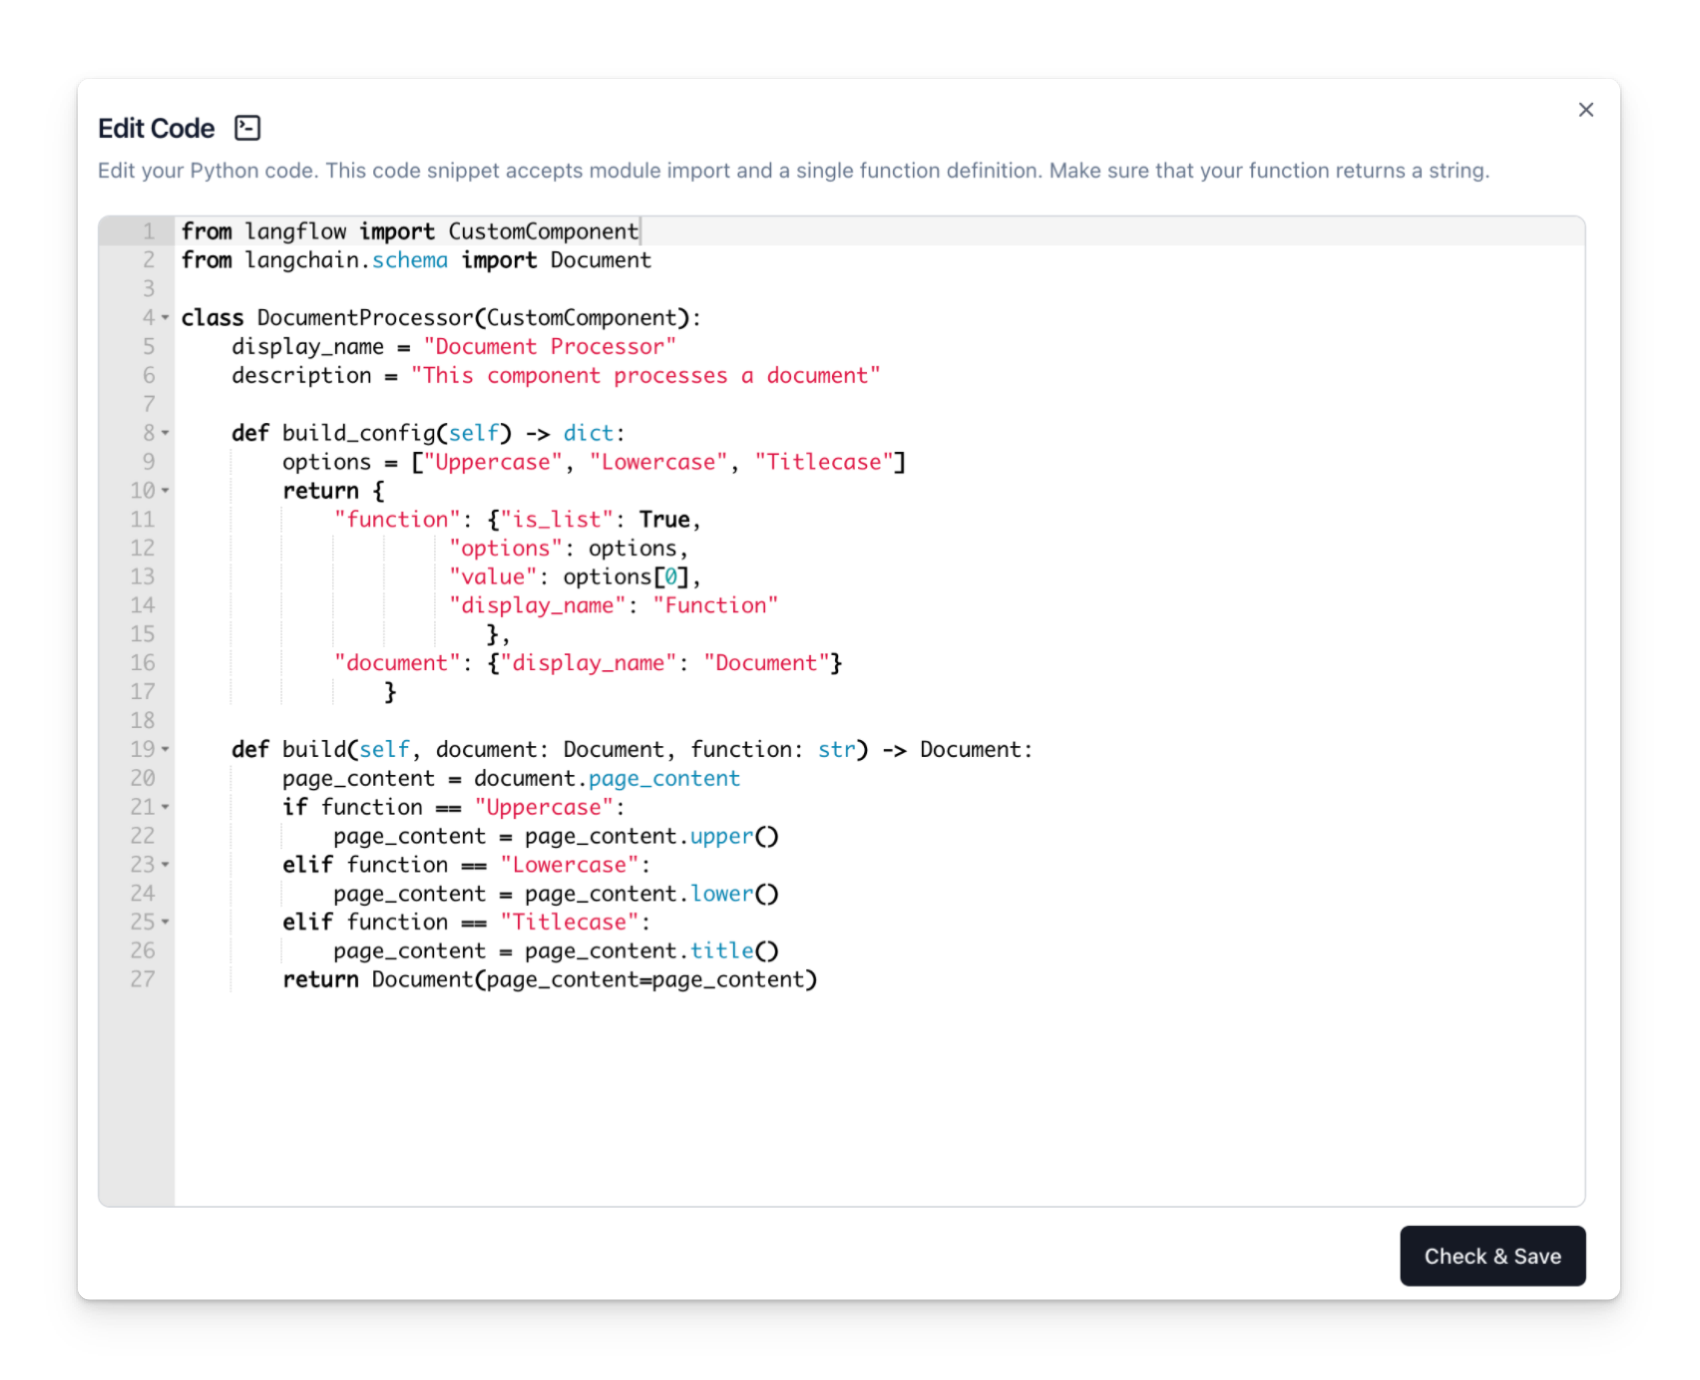The width and height of the screenshot is (1700, 1380).
Task: Click the lower method call
Action: (x=722, y=894)
